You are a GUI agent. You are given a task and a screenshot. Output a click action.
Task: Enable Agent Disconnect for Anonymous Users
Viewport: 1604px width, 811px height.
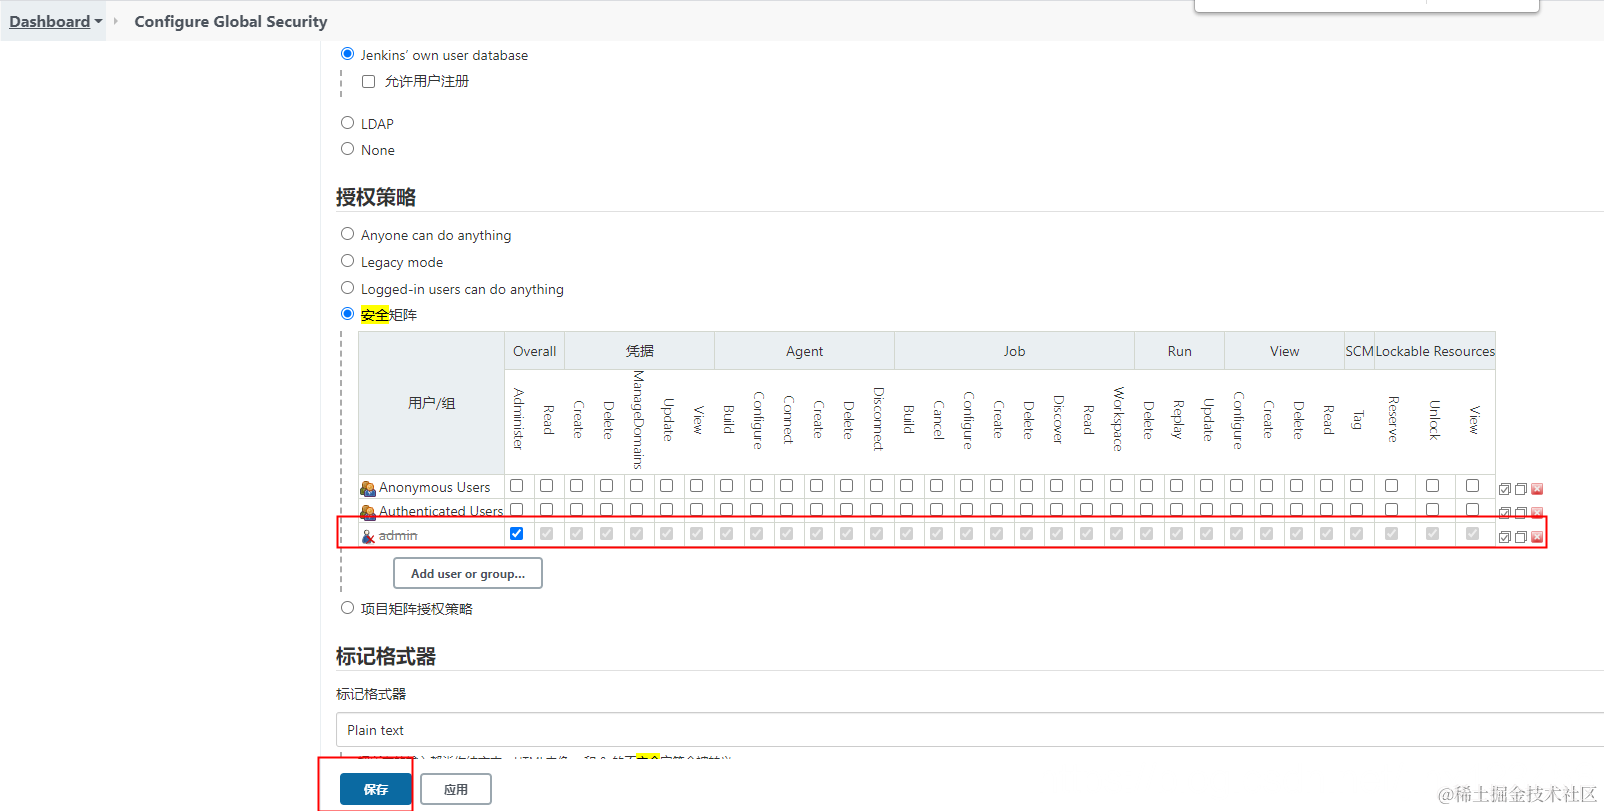pyautogui.click(x=877, y=485)
